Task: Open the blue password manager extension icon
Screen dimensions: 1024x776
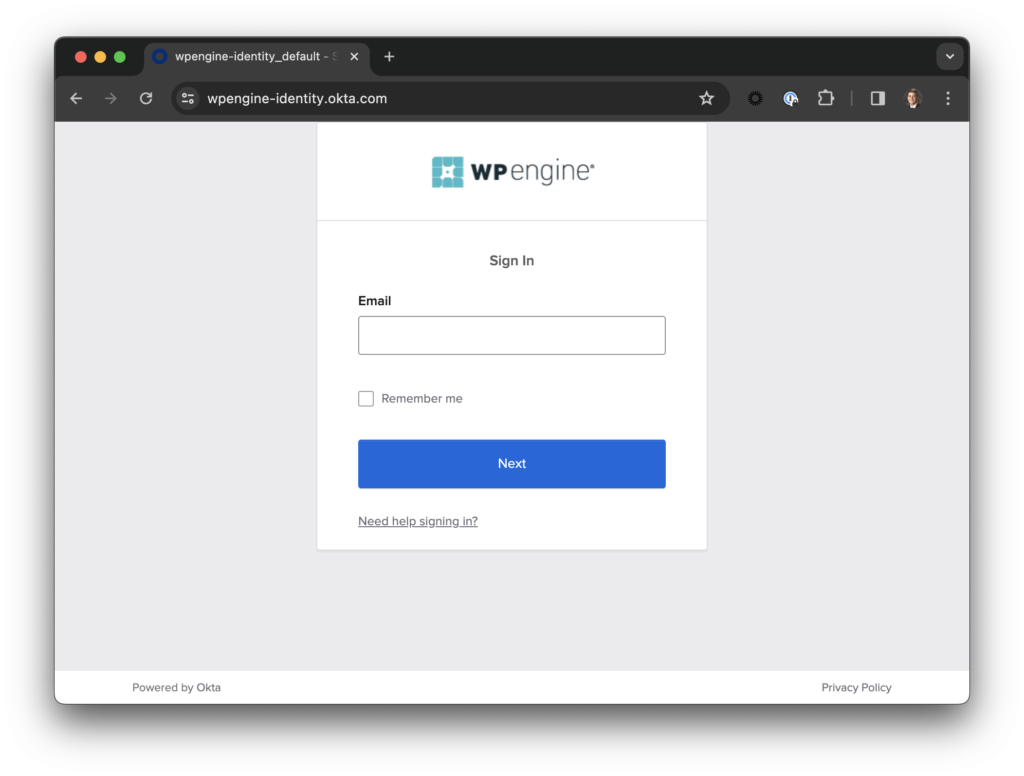Action: pyautogui.click(x=791, y=99)
